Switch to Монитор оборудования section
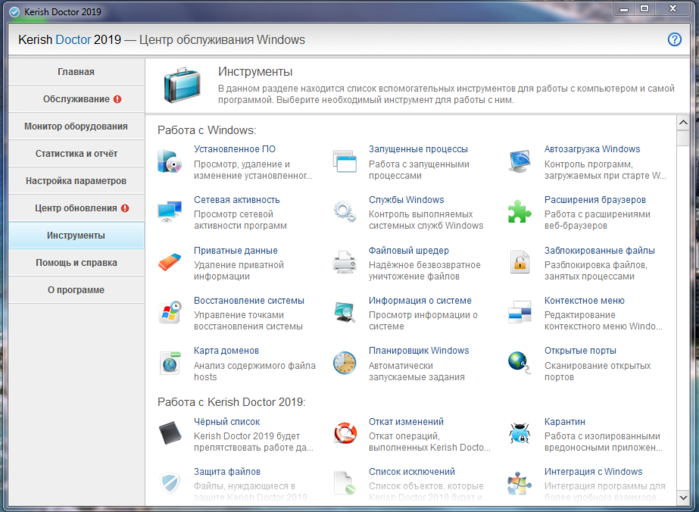699x512 pixels. click(x=76, y=127)
